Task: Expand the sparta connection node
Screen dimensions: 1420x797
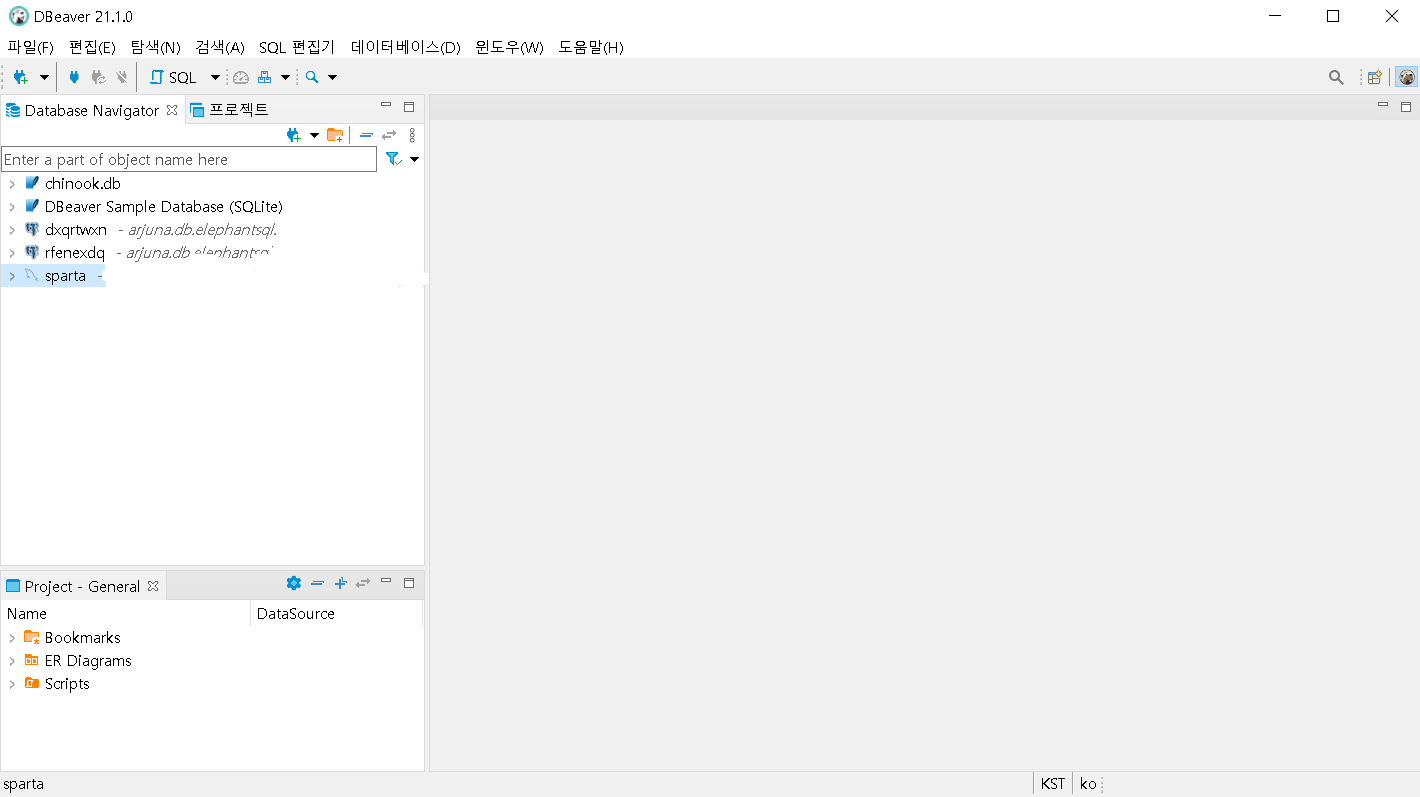Action: 12,276
